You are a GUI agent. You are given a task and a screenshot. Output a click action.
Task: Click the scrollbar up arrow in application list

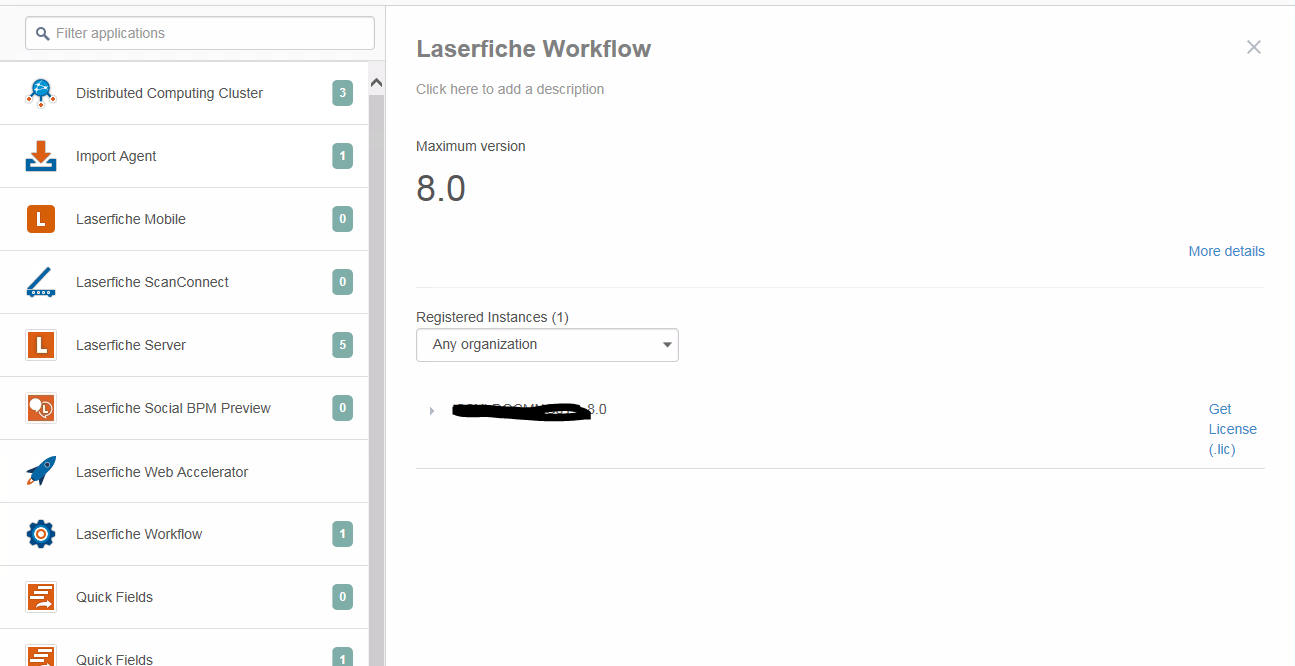point(377,82)
